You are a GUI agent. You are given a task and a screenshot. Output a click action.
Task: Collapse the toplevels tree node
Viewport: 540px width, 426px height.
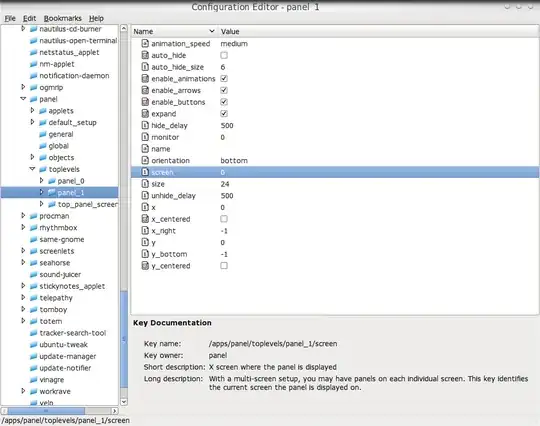(x=32, y=169)
